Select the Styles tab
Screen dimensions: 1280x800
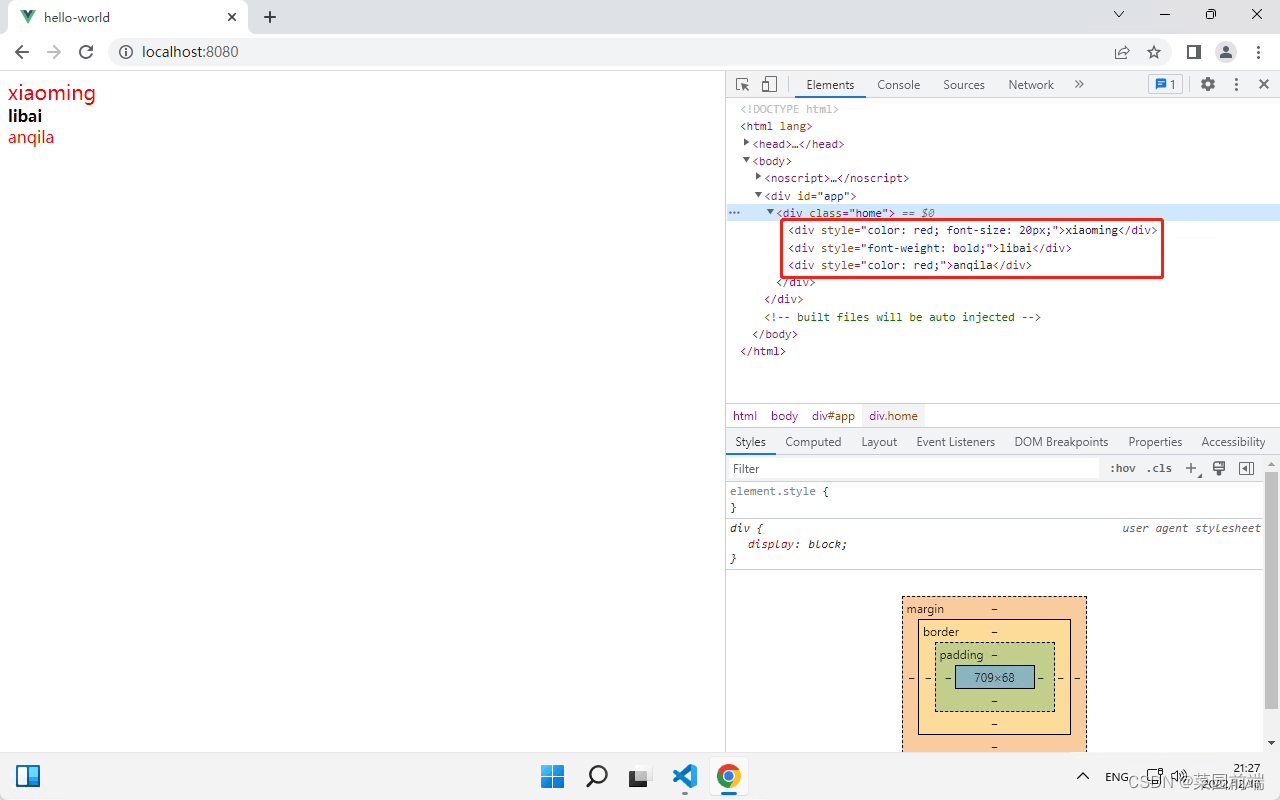coord(750,442)
